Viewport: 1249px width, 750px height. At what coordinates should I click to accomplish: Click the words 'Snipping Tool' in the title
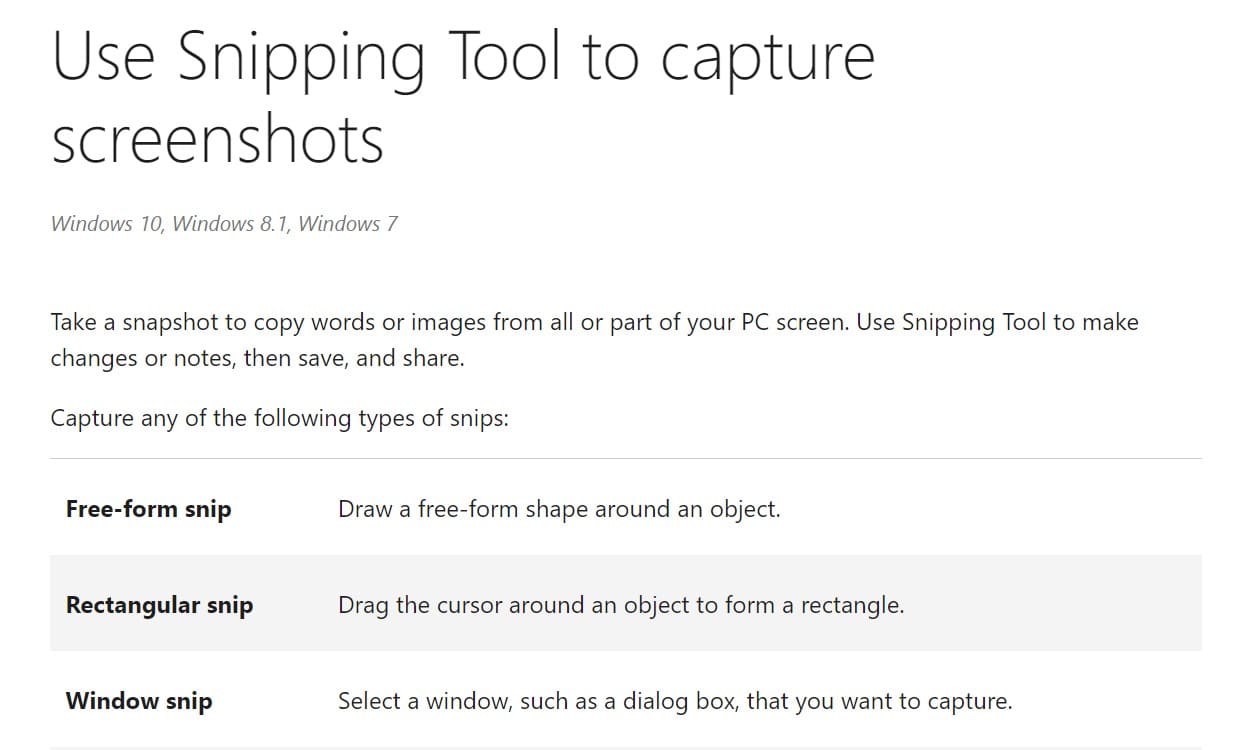pyautogui.click(x=368, y=58)
